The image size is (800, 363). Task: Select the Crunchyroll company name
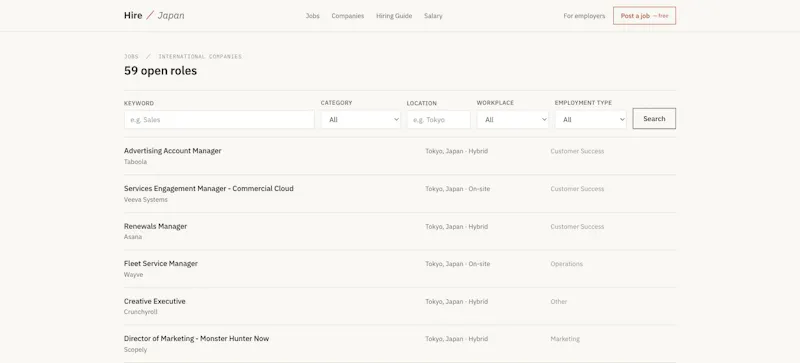point(140,312)
